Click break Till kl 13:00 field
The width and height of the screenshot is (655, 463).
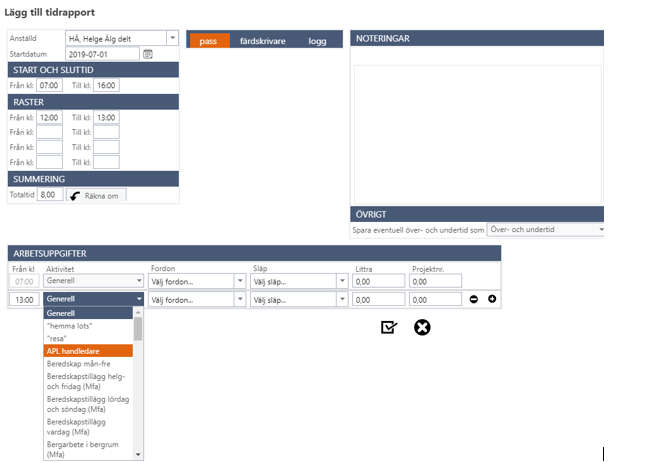pyautogui.click(x=106, y=117)
